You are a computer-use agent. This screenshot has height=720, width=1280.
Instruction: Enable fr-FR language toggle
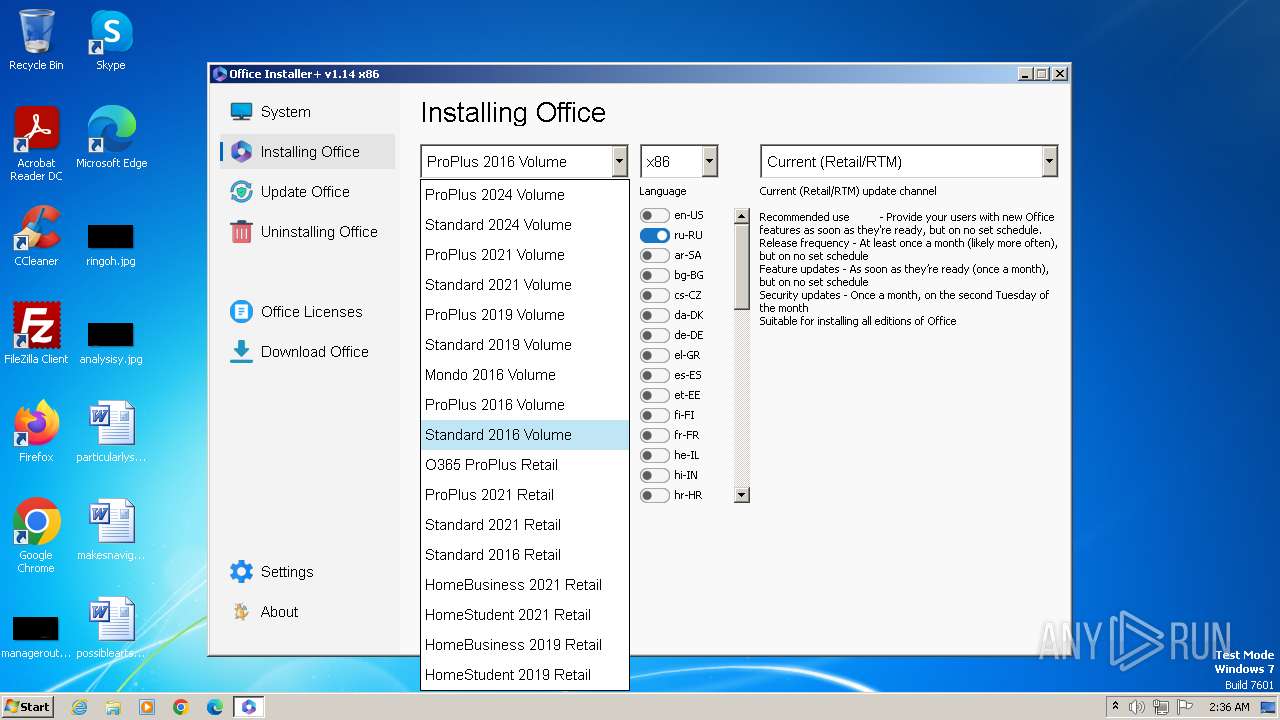pos(655,435)
